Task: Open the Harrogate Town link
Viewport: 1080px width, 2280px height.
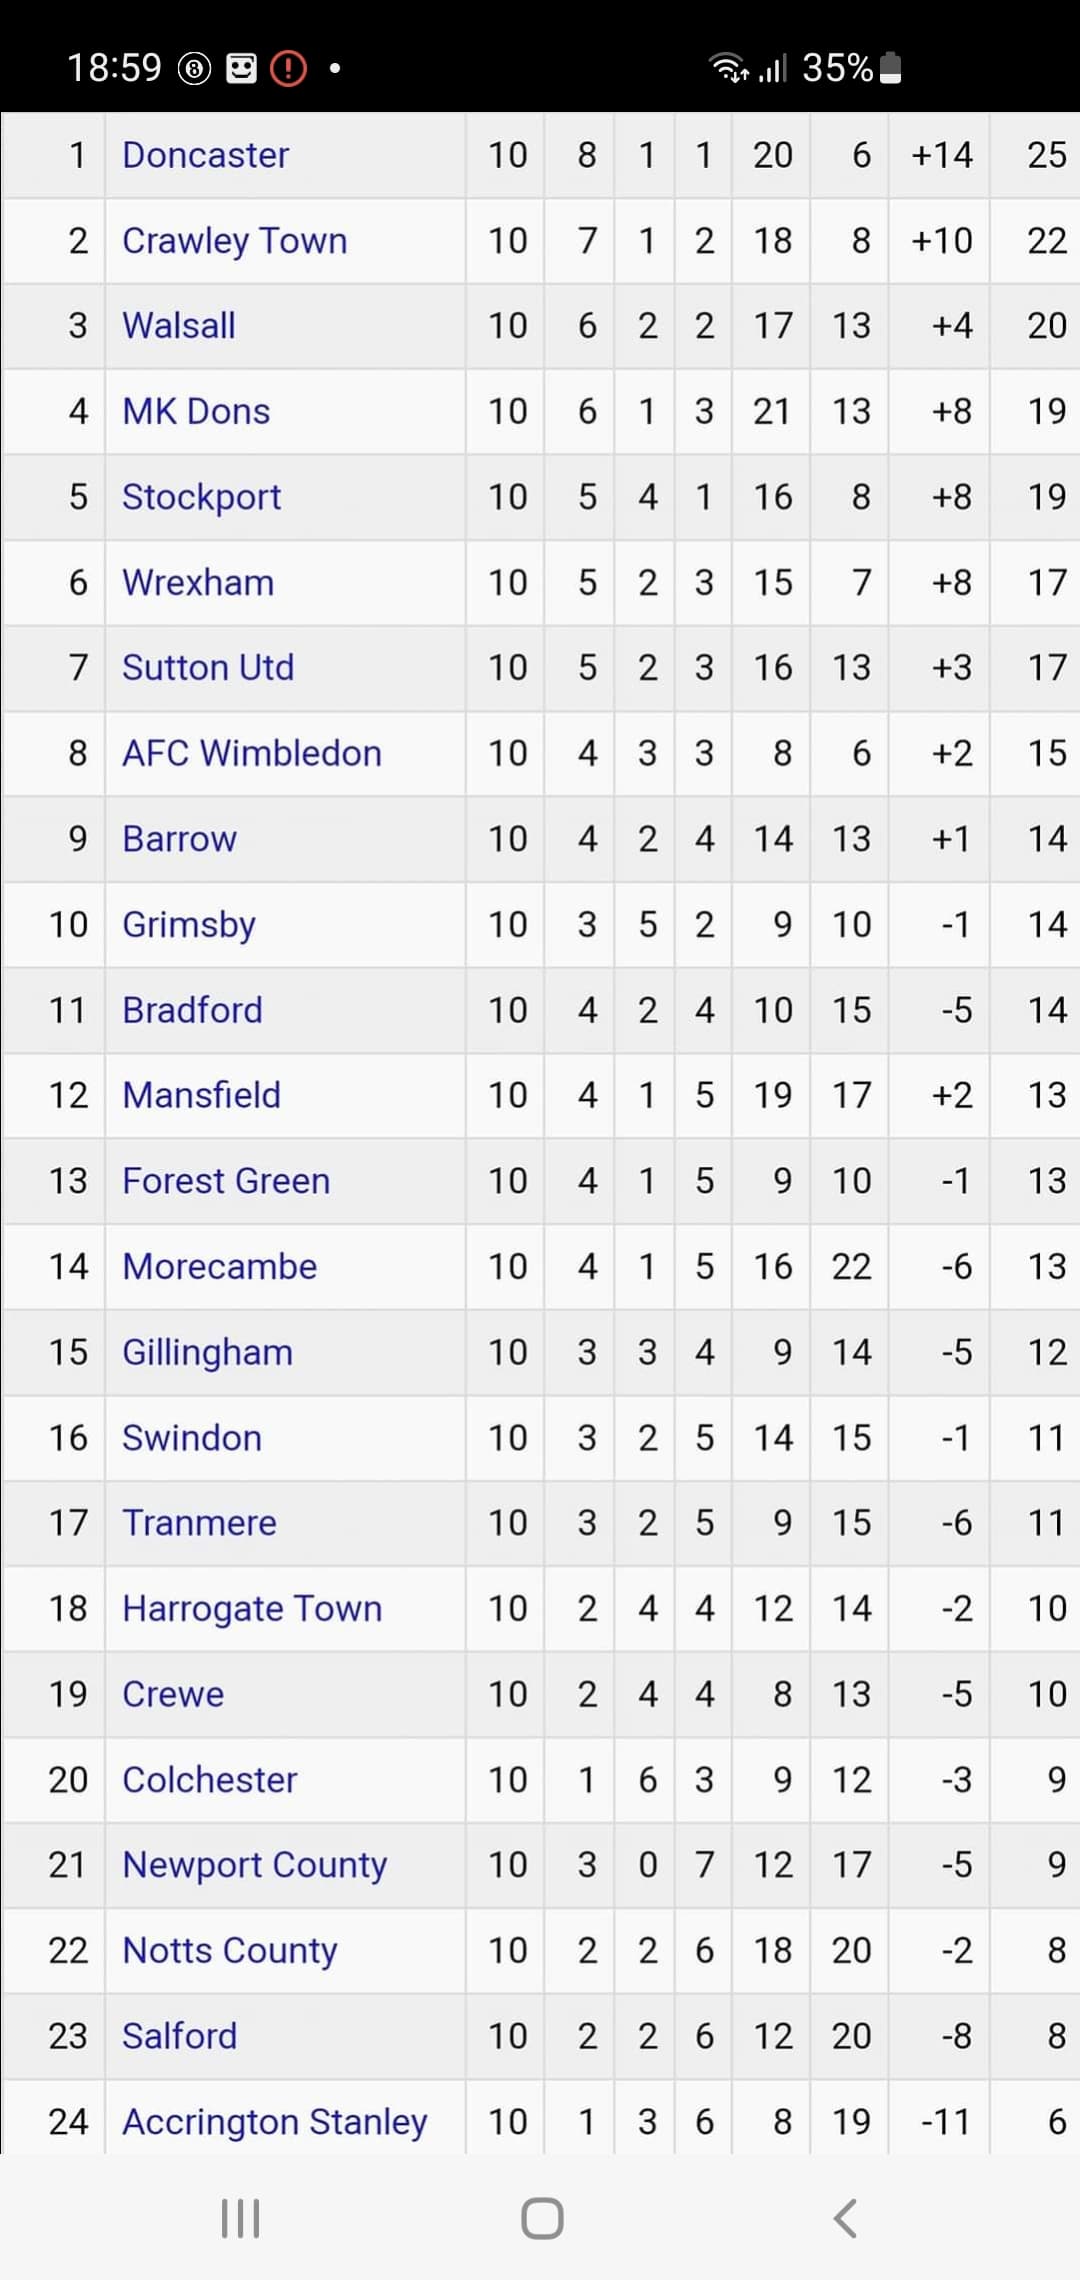Action: (x=252, y=1609)
